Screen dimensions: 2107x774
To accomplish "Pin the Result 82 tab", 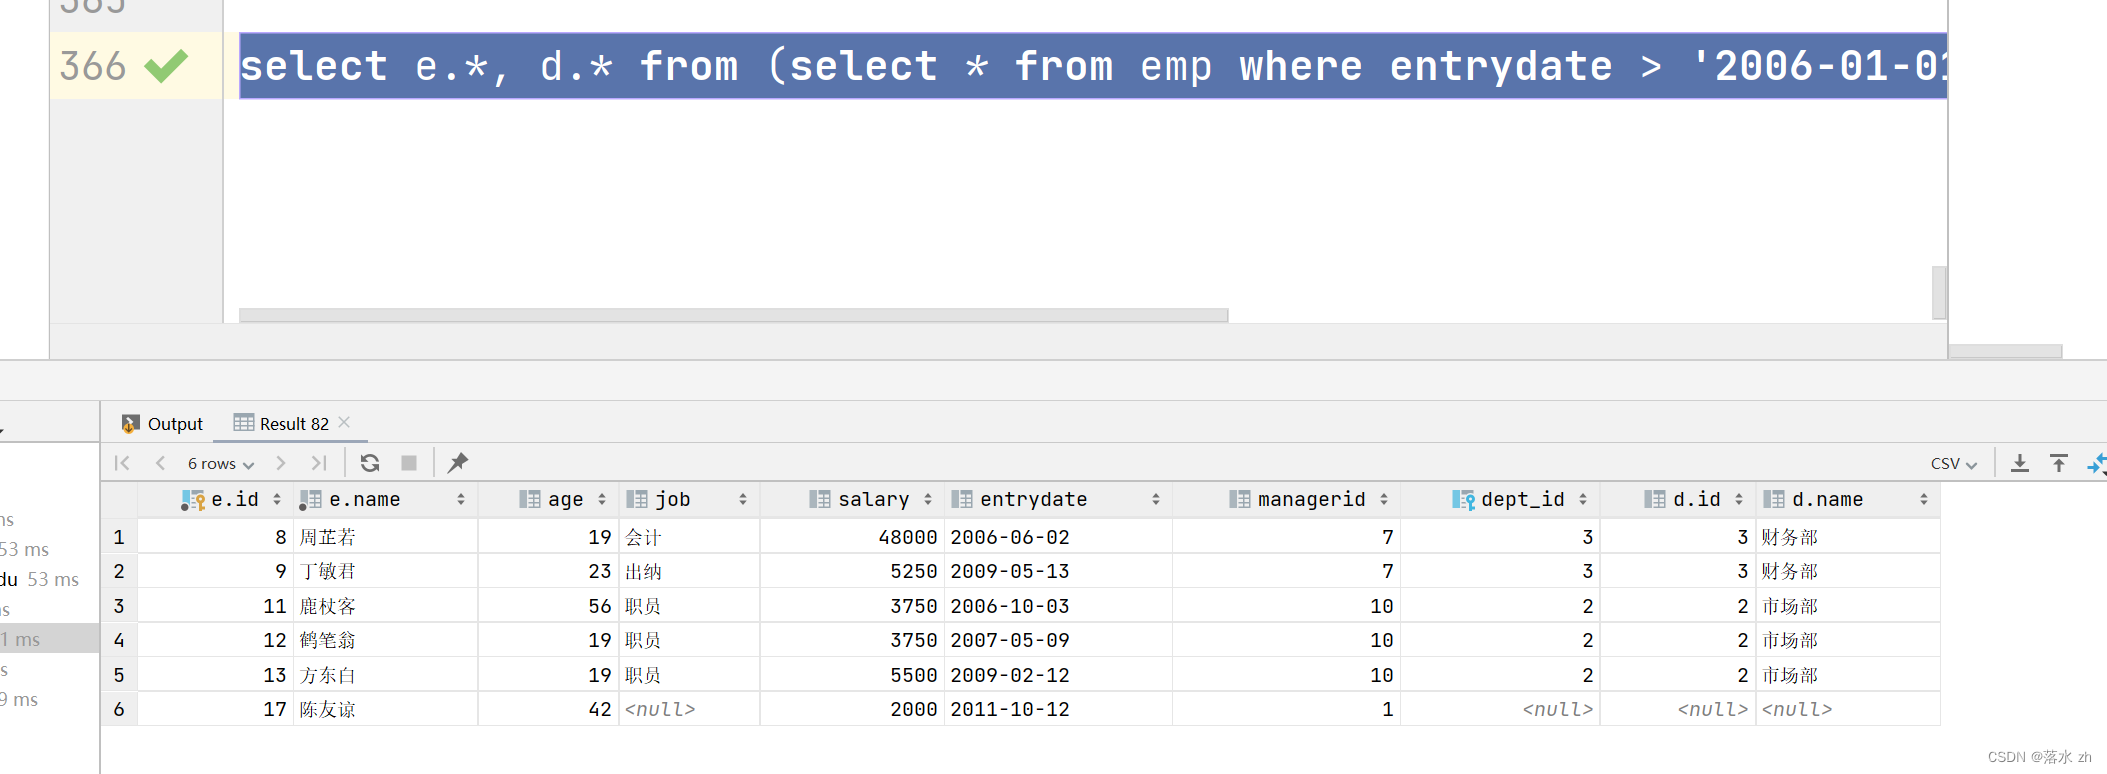I will tap(458, 463).
